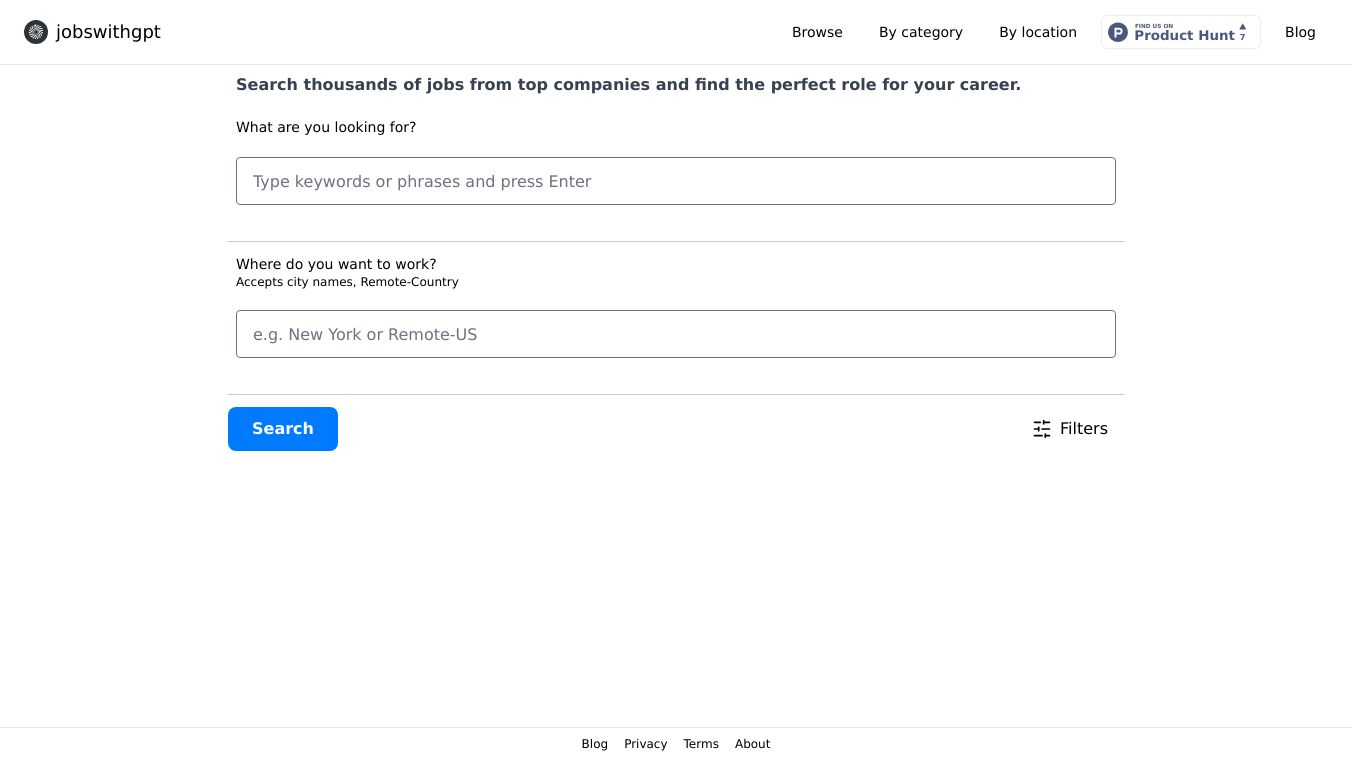Image resolution: width=1352 pixels, height=760 pixels.
Task: Click the "What are you looking for?" label
Action: [326, 127]
